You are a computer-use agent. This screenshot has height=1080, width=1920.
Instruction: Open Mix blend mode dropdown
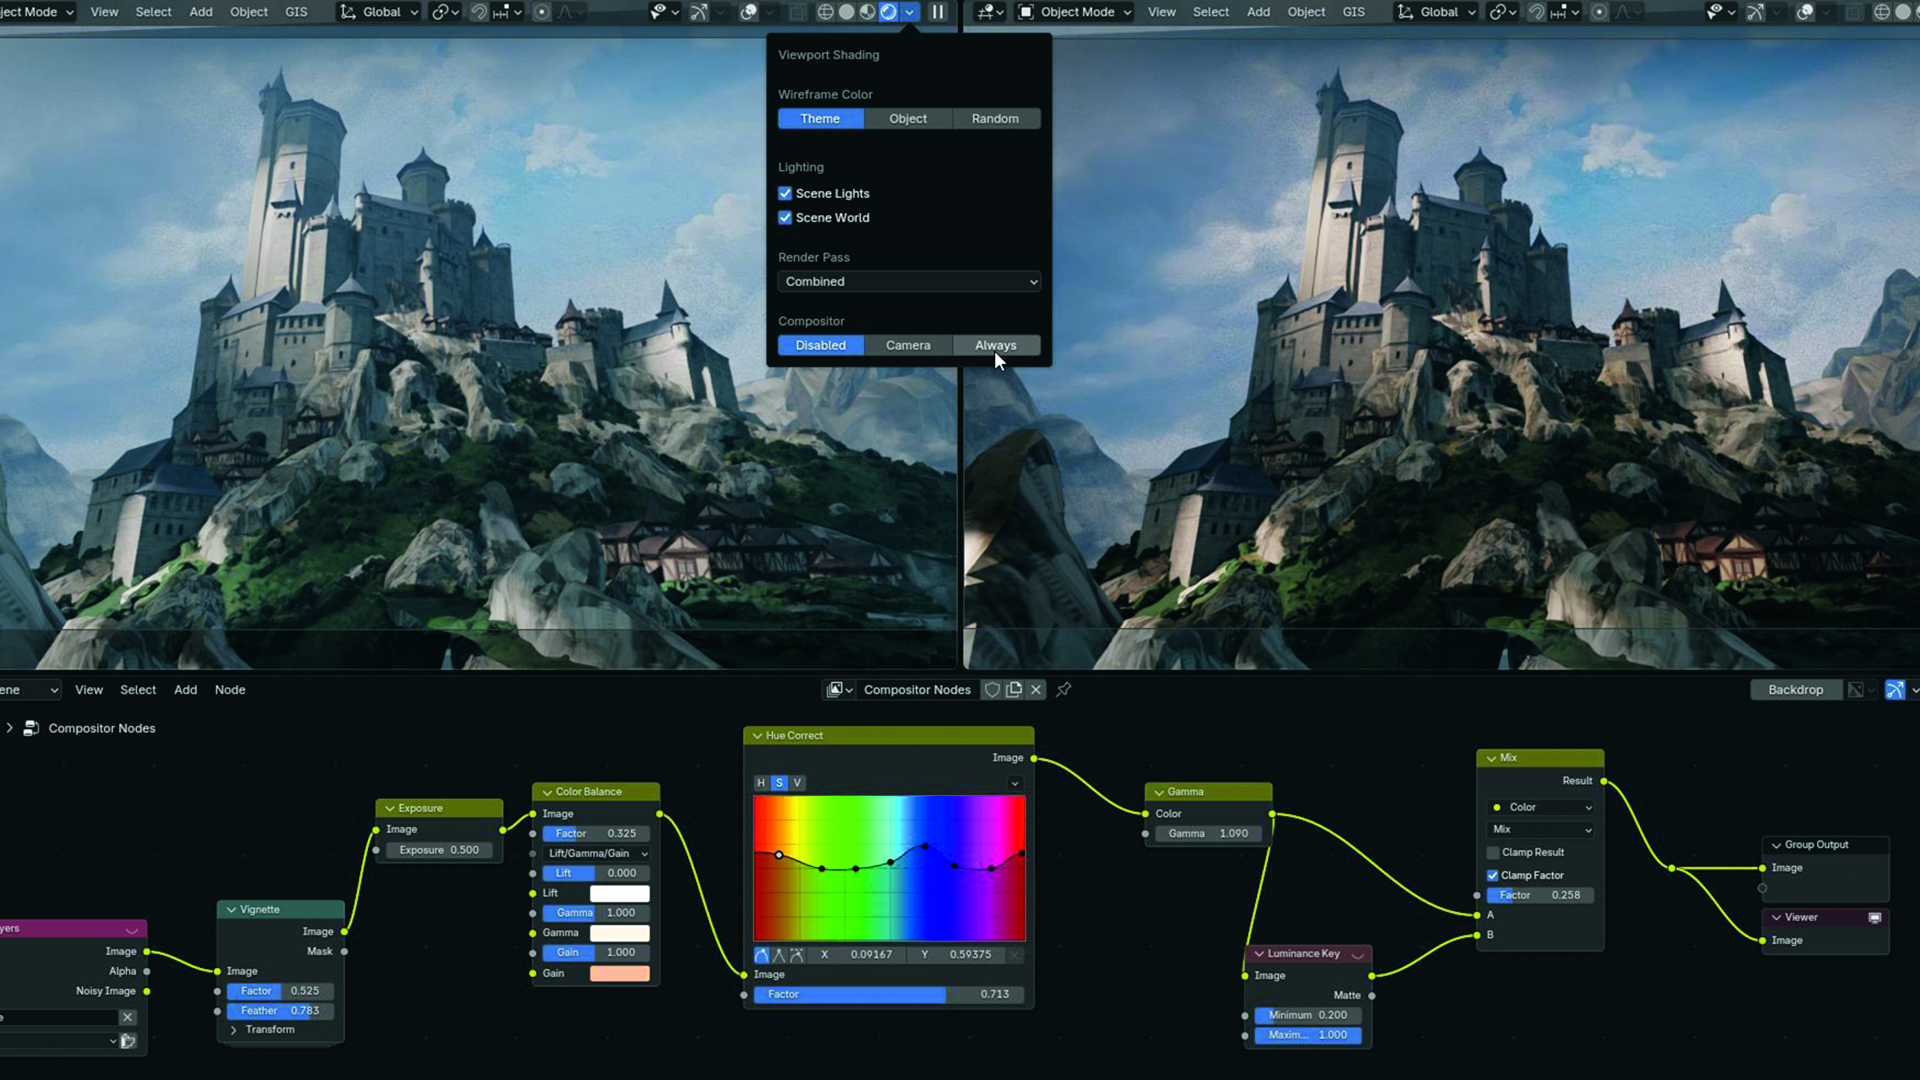pyautogui.click(x=1541, y=829)
